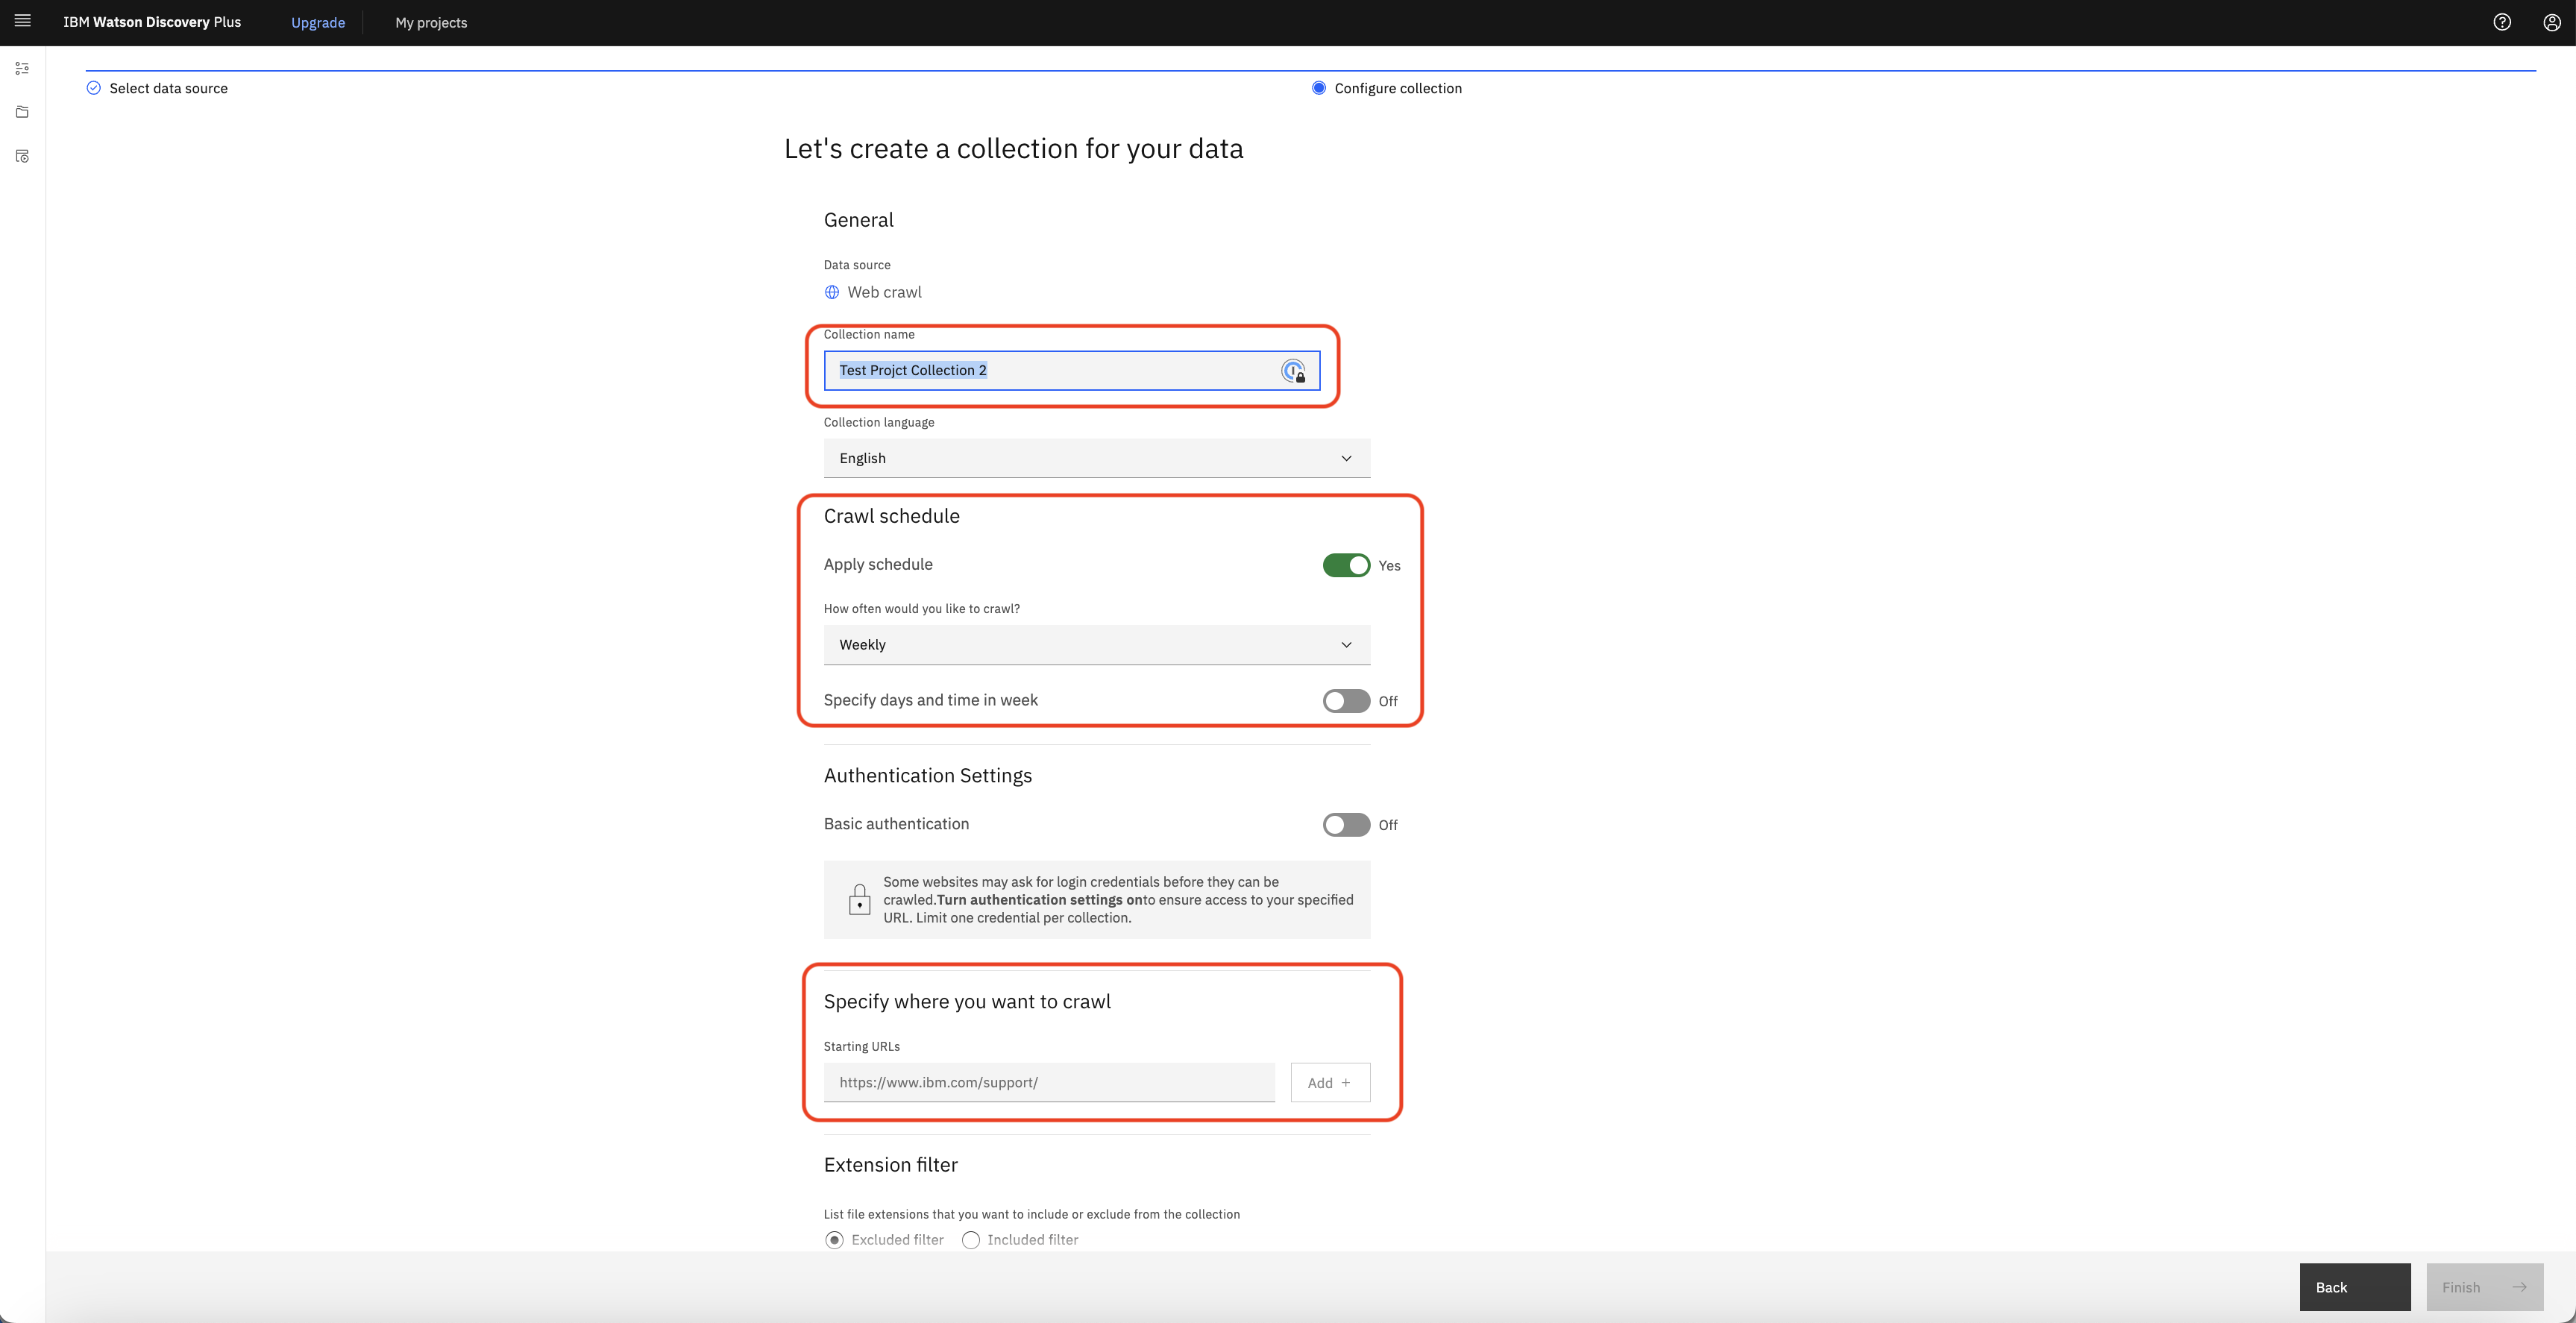The width and height of the screenshot is (2576, 1323).
Task: Select the Included filter radio button
Action: pyautogui.click(x=970, y=1240)
